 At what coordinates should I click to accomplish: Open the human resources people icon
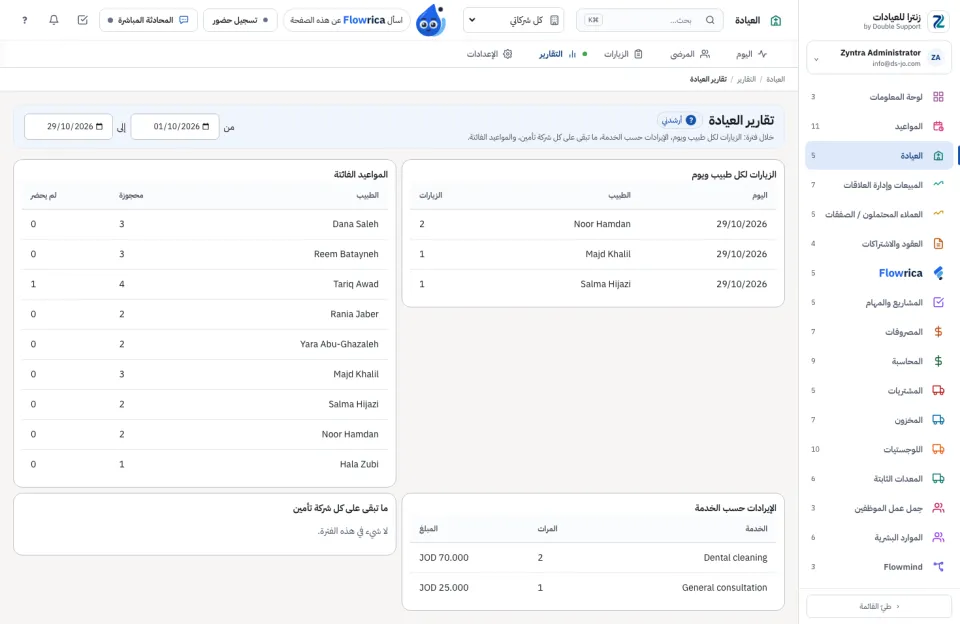[938, 537]
